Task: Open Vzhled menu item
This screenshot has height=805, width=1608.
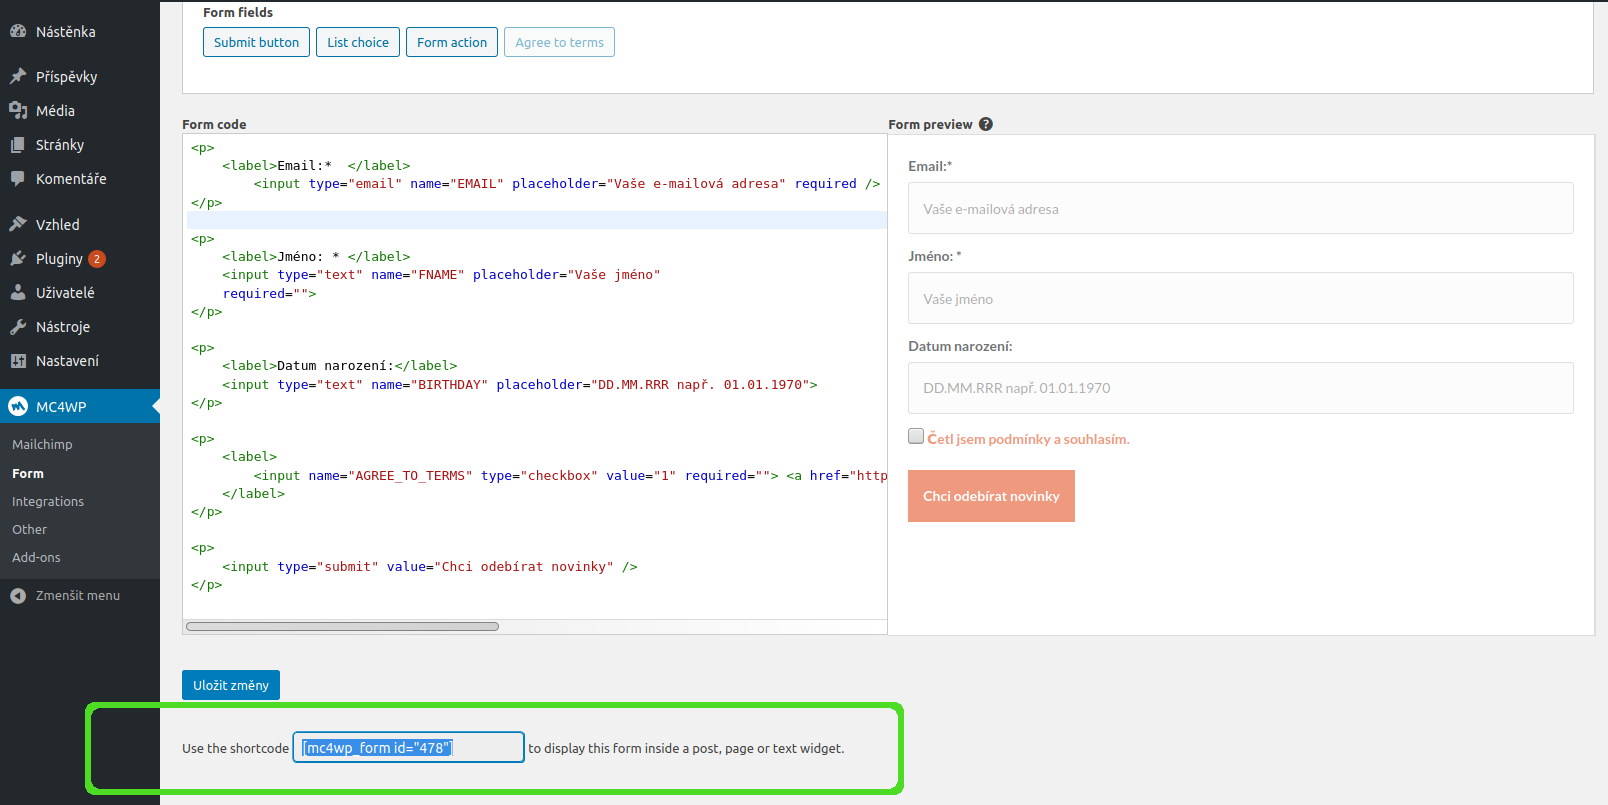Action: [x=80, y=224]
